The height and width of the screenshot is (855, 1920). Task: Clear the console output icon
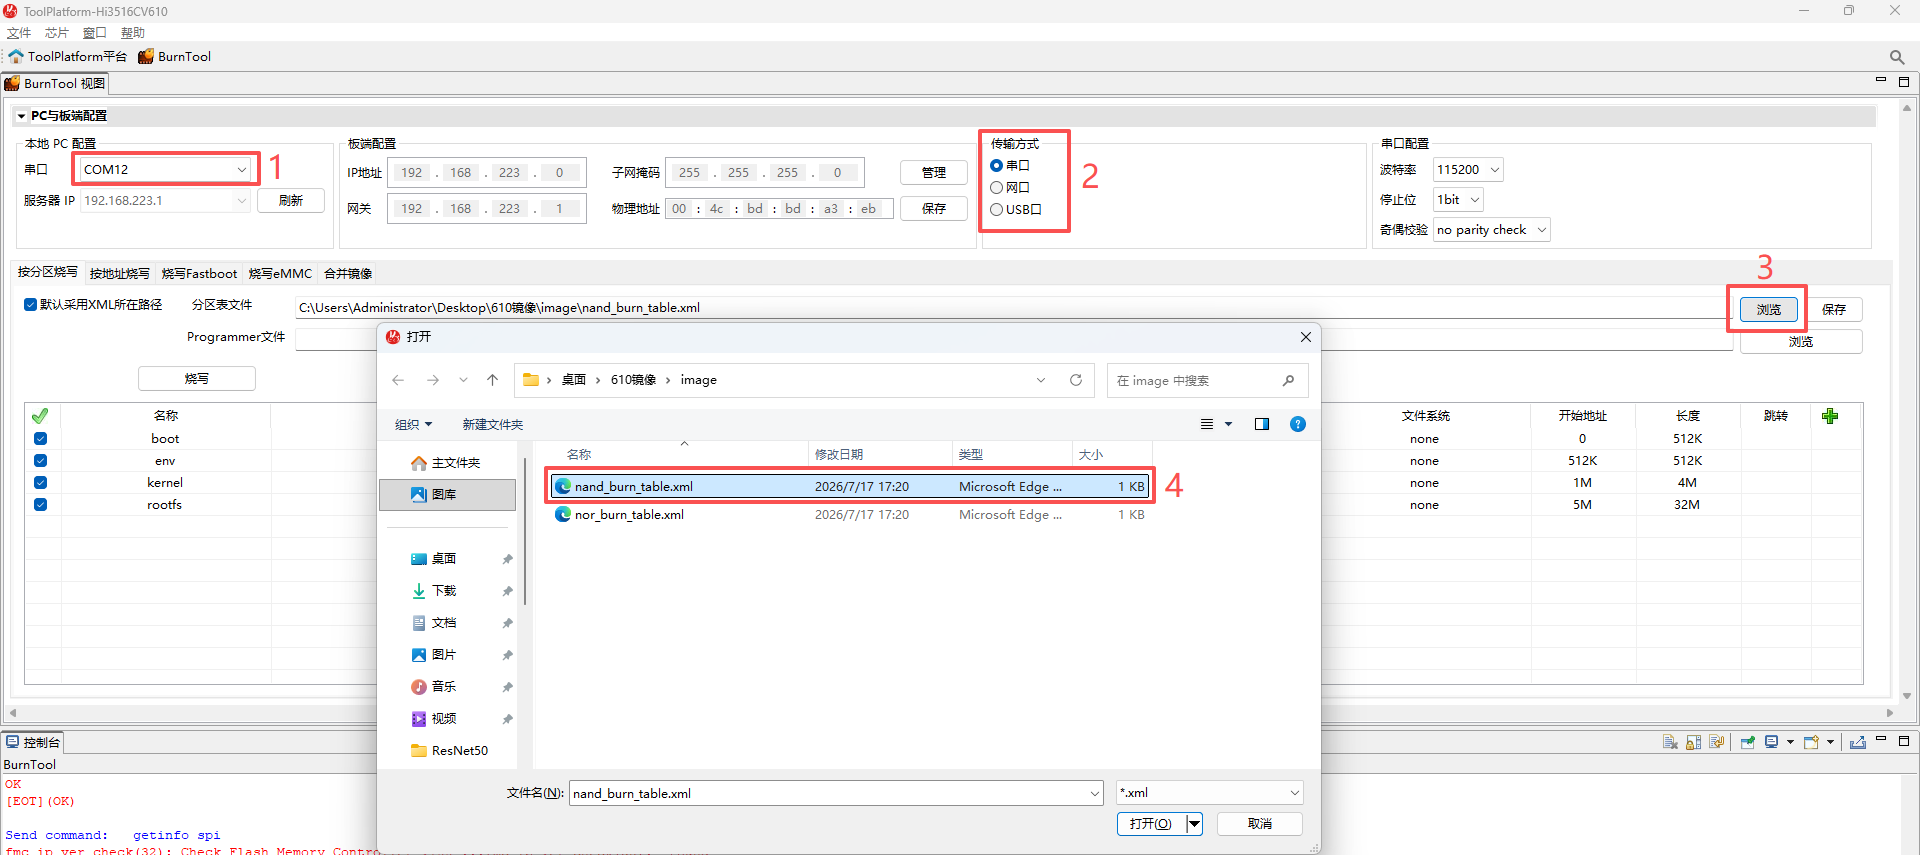(1669, 742)
